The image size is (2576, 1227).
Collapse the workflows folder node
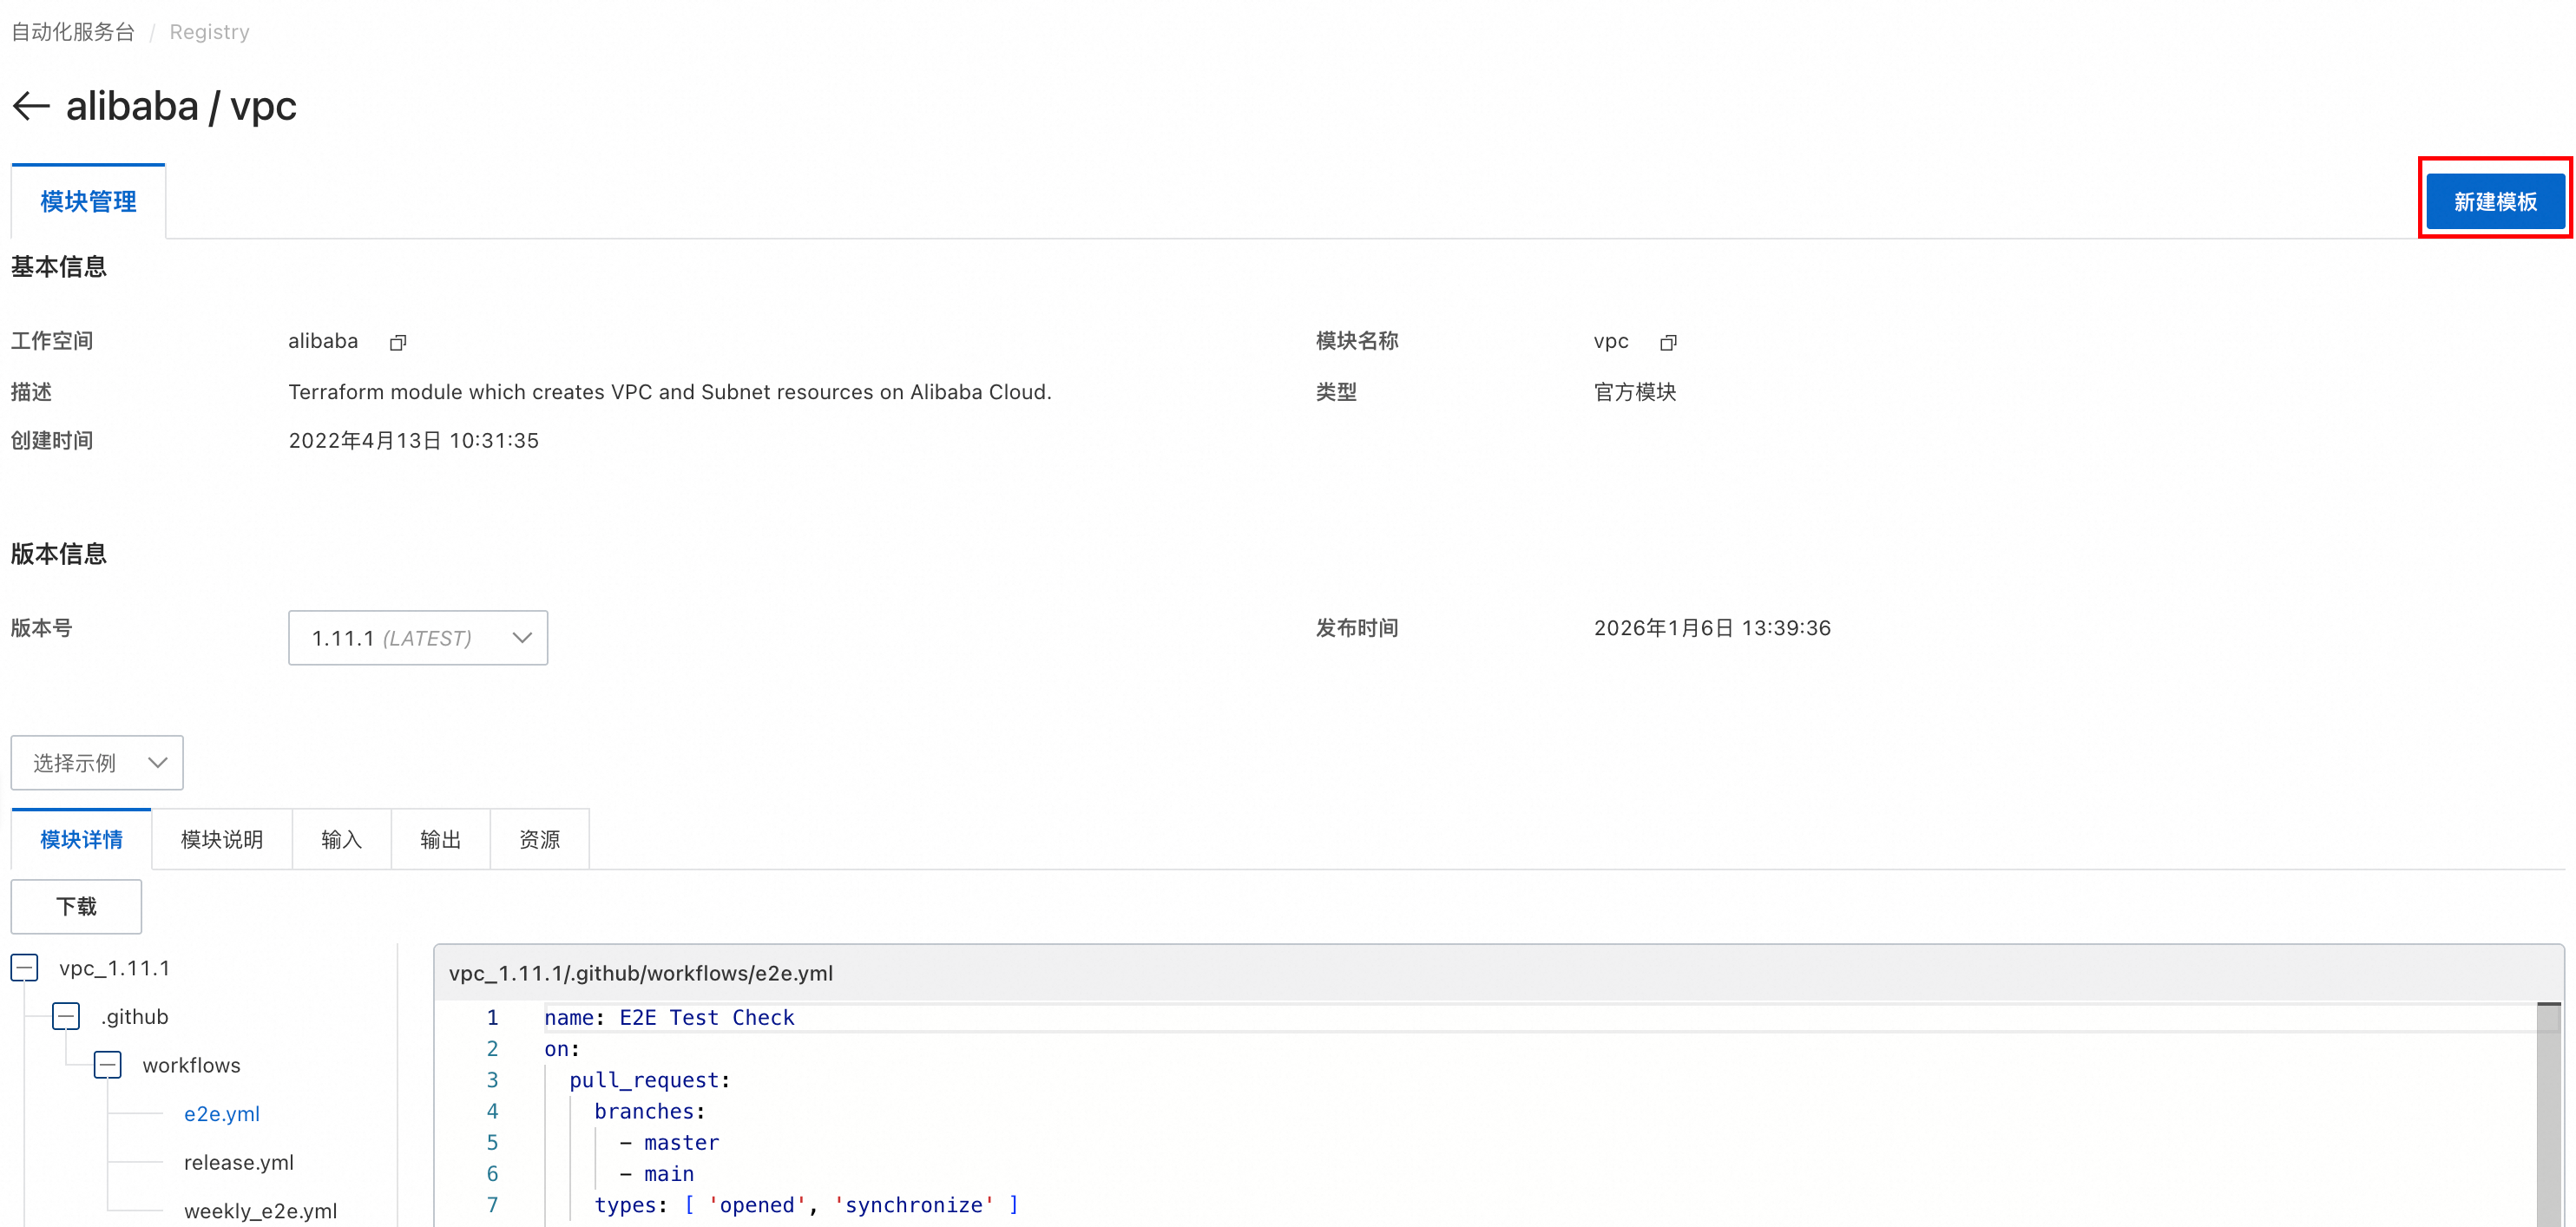pos(108,1065)
